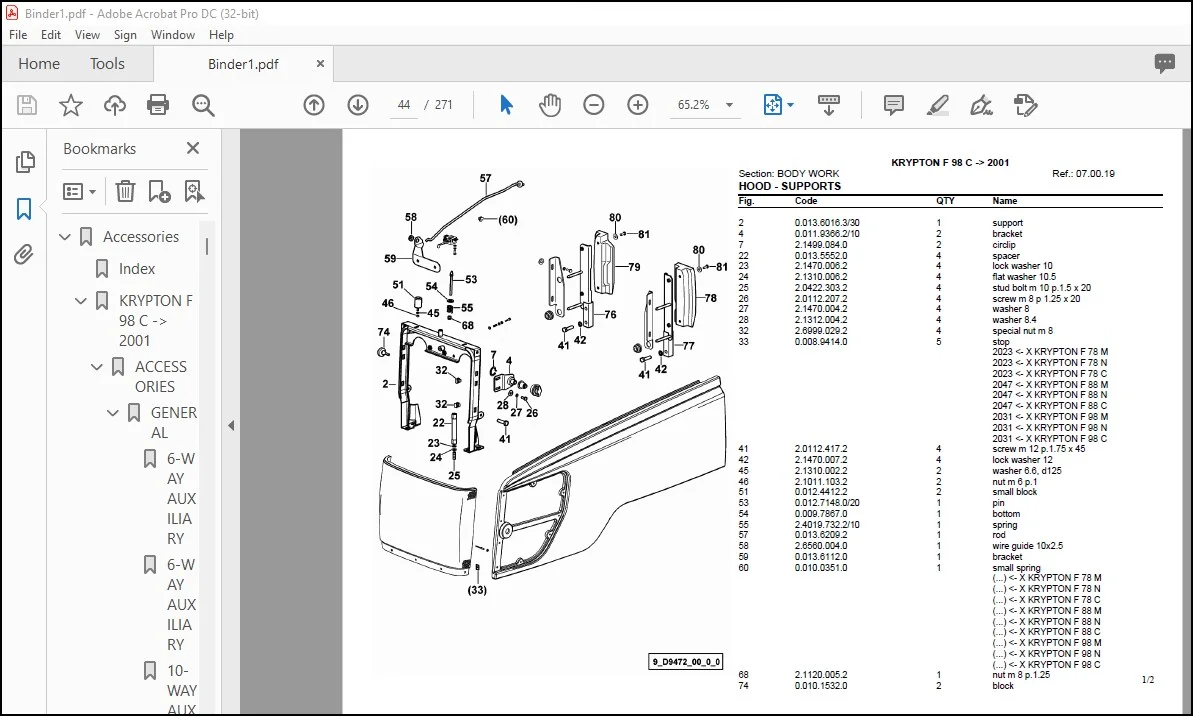The height and width of the screenshot is (716, 1193).
Task: Add file to starred favorites
Action: (x=71, y=105)
